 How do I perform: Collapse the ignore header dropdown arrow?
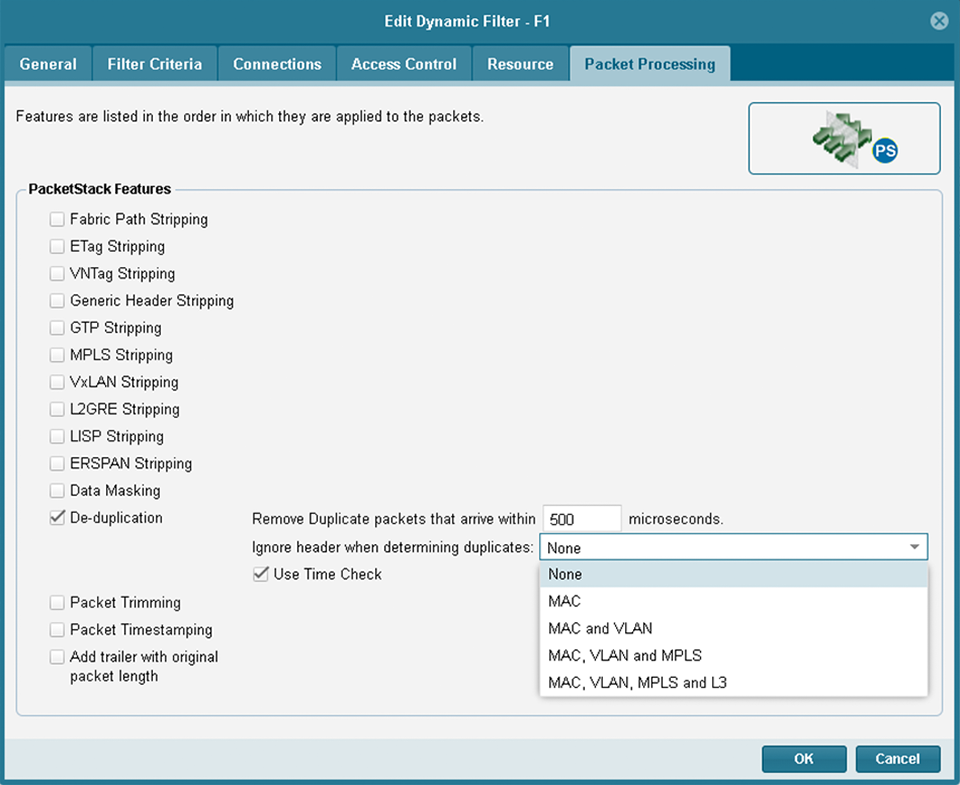[x=914, y=548]
